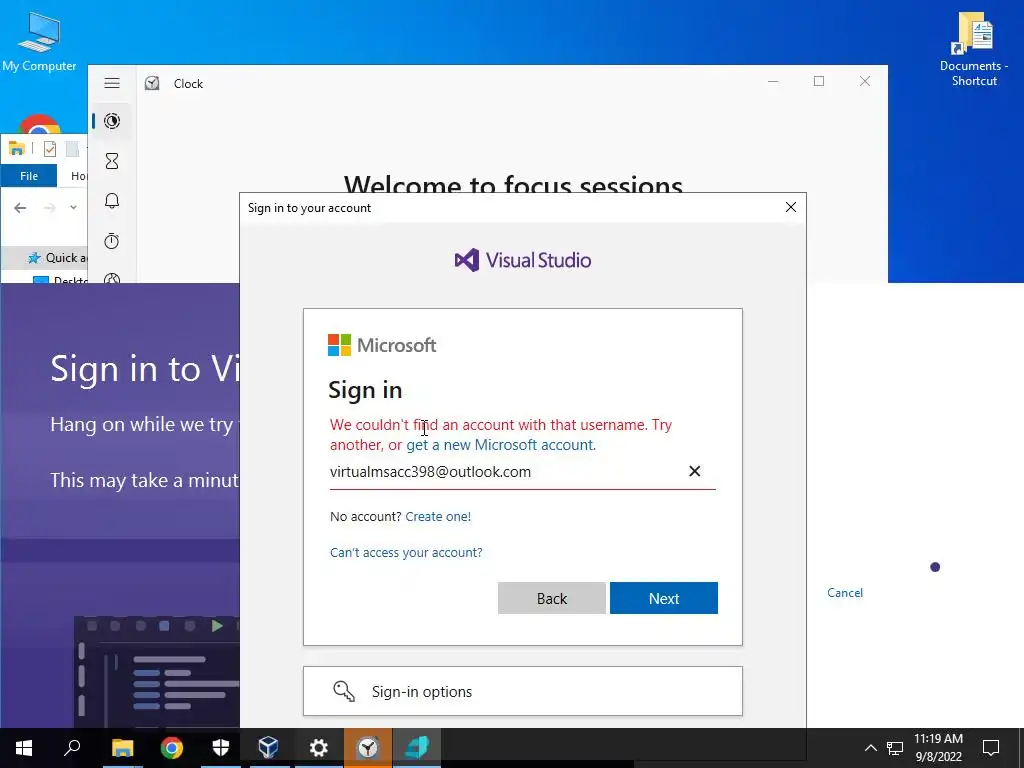Click the Back button in sign-in form
The image size is (1024, 768).
(552, 598)
